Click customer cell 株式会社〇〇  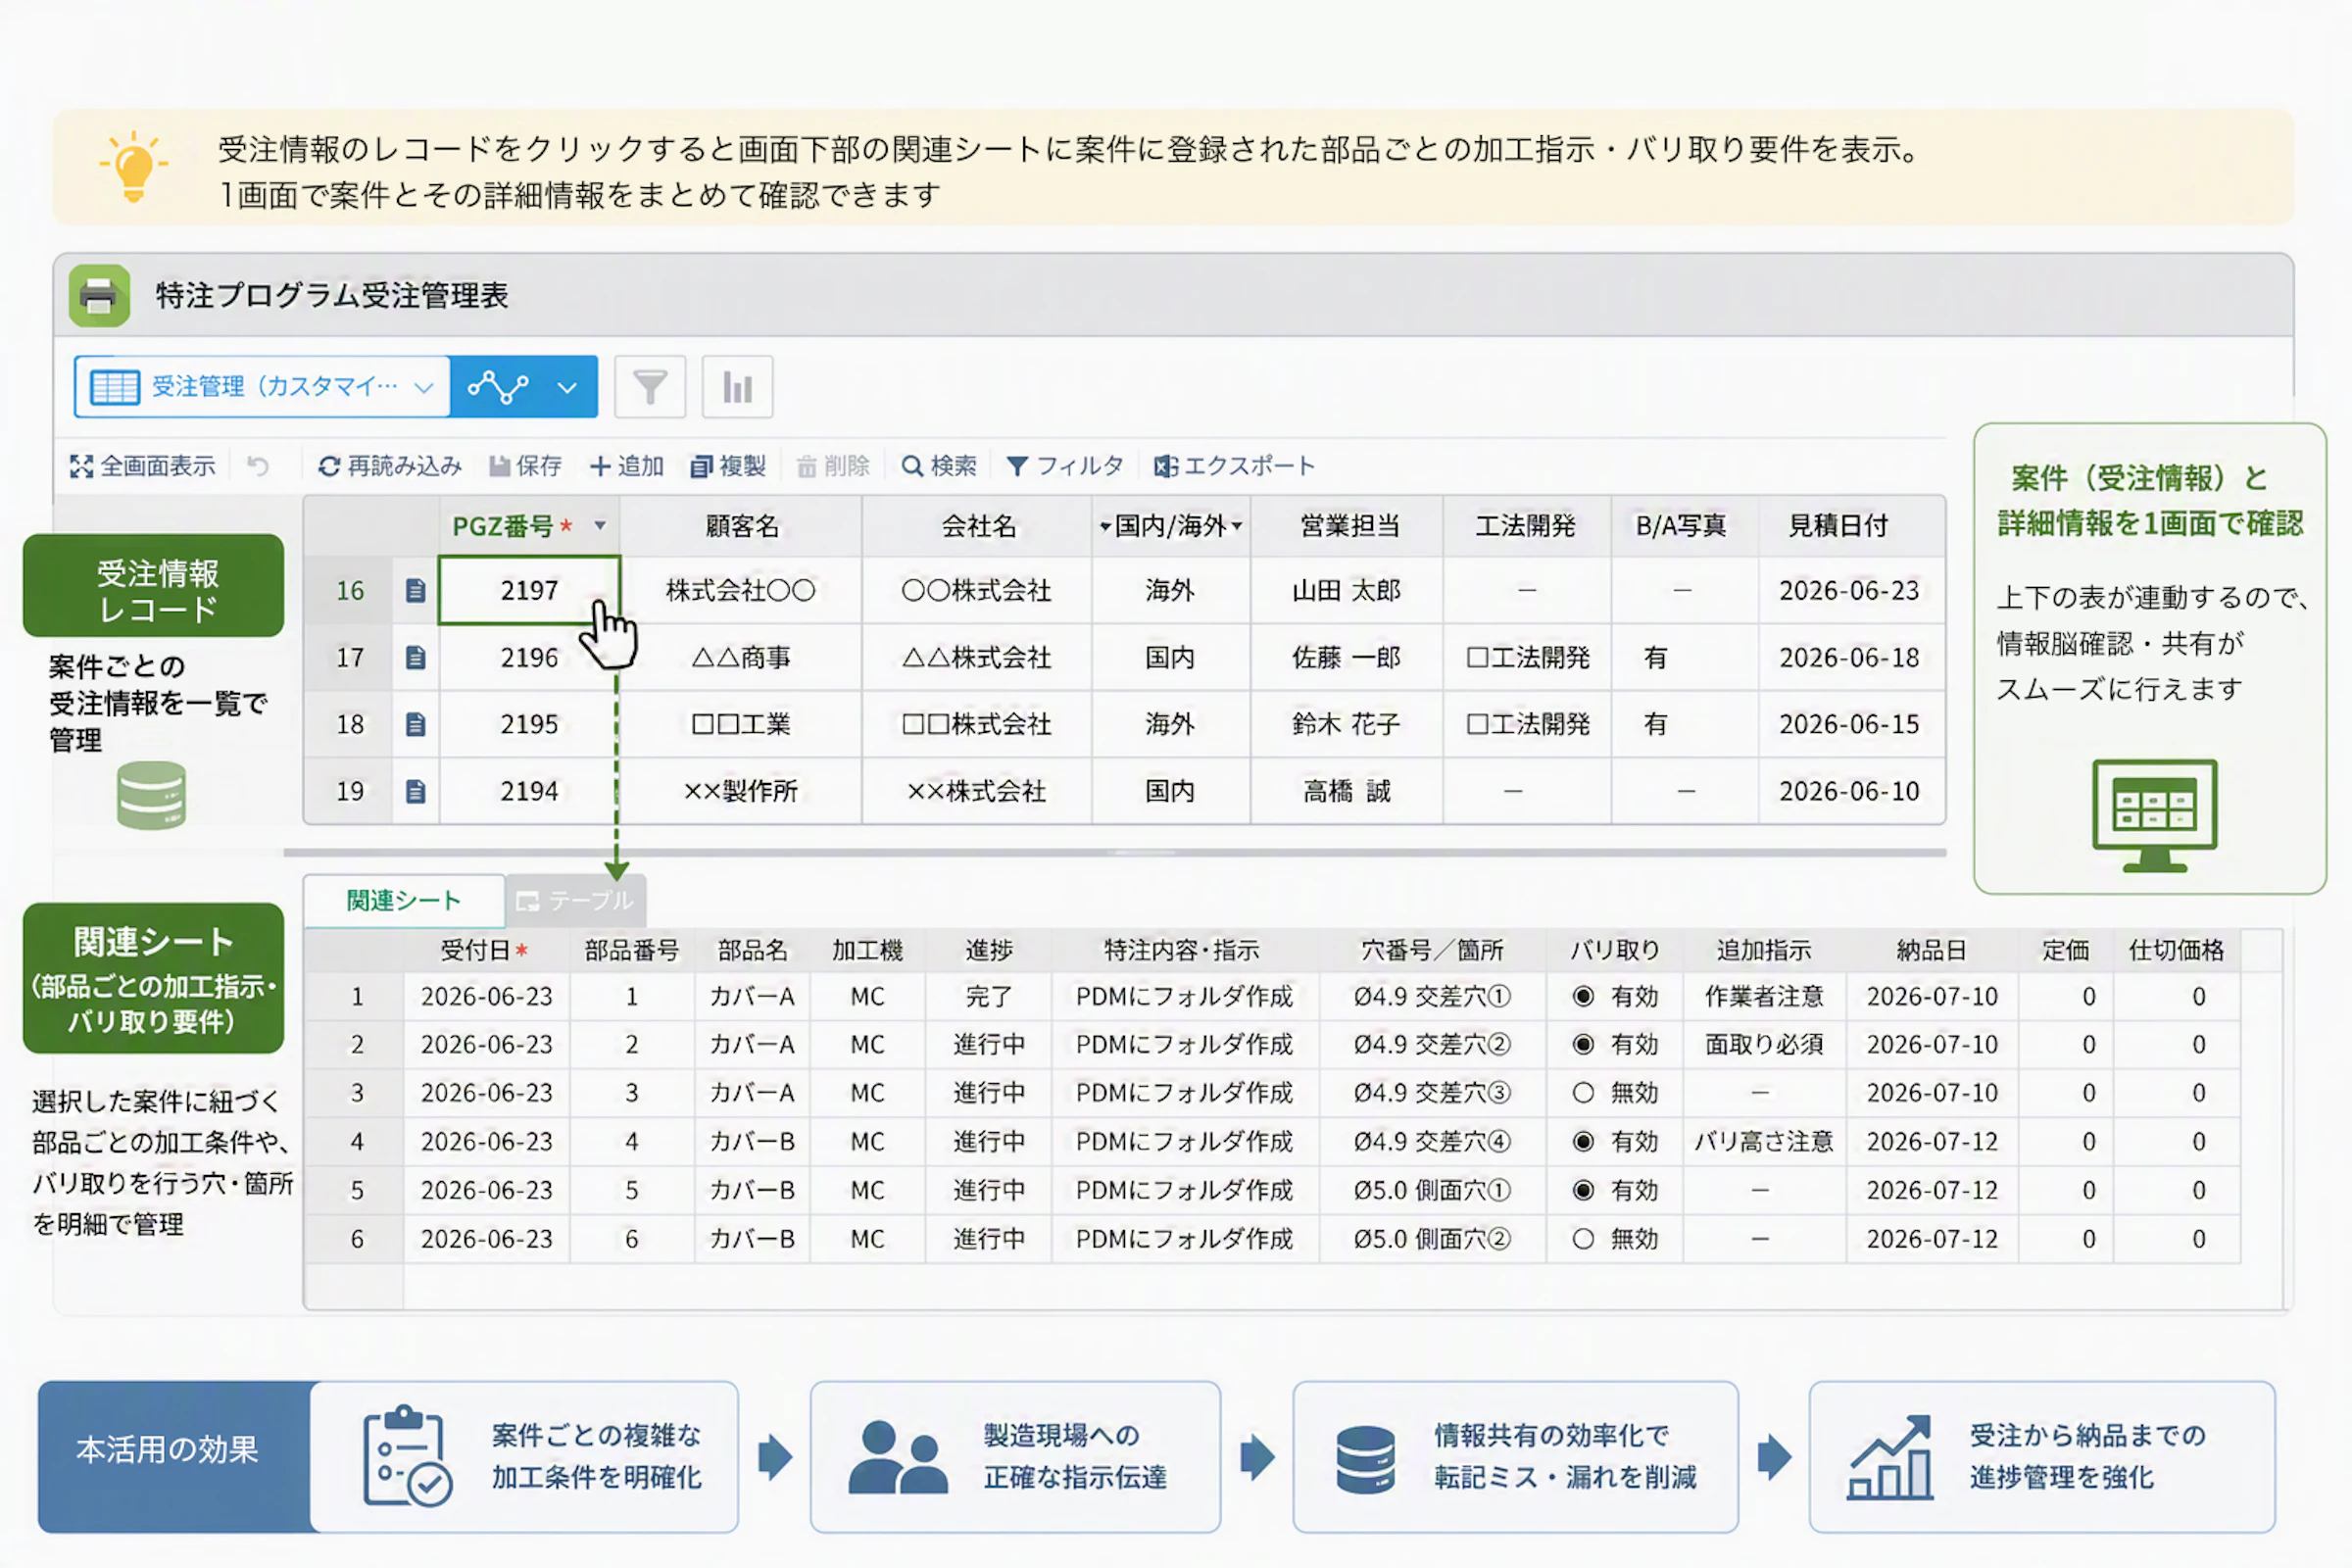(x=741, y=591)
